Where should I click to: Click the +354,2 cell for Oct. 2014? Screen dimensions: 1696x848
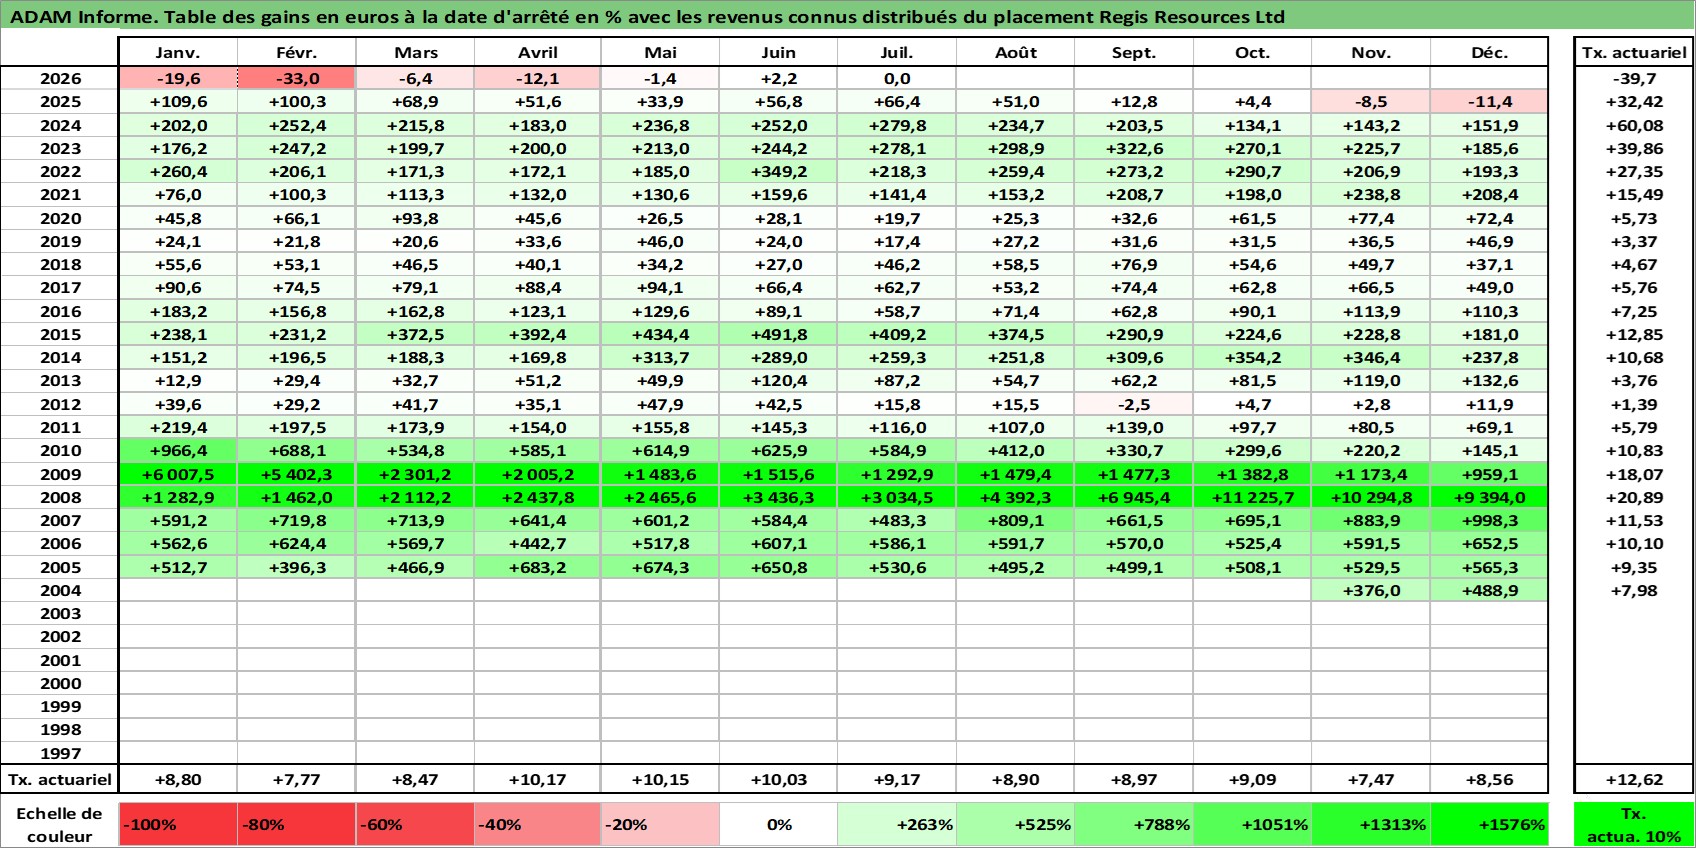point(1252,357)
